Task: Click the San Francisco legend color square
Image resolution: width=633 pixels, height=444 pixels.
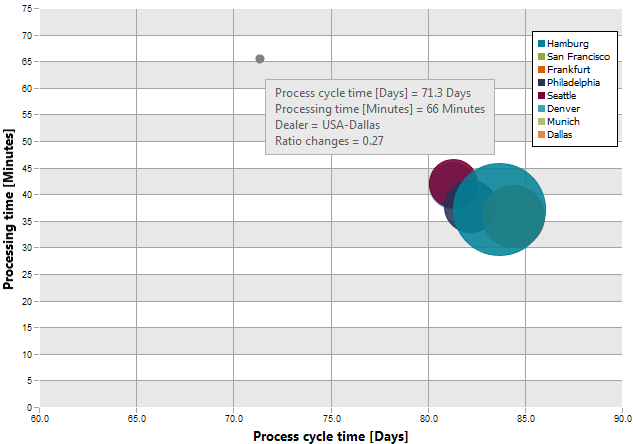Action: 541,57
